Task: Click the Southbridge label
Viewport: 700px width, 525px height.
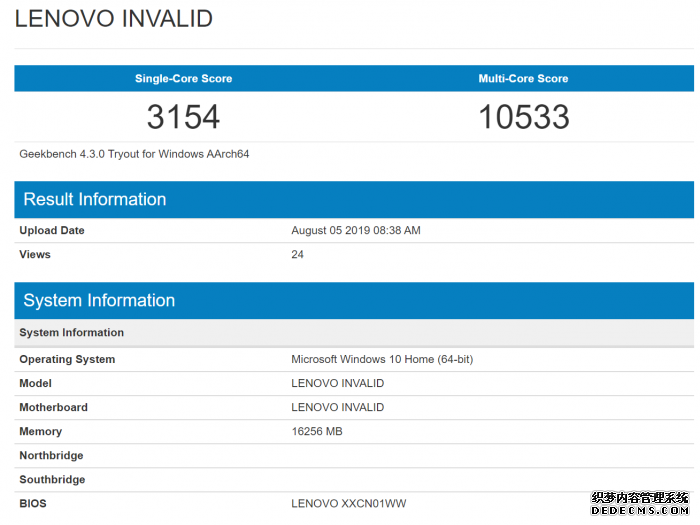Action: pyautogui.click(x=52, y=480)
